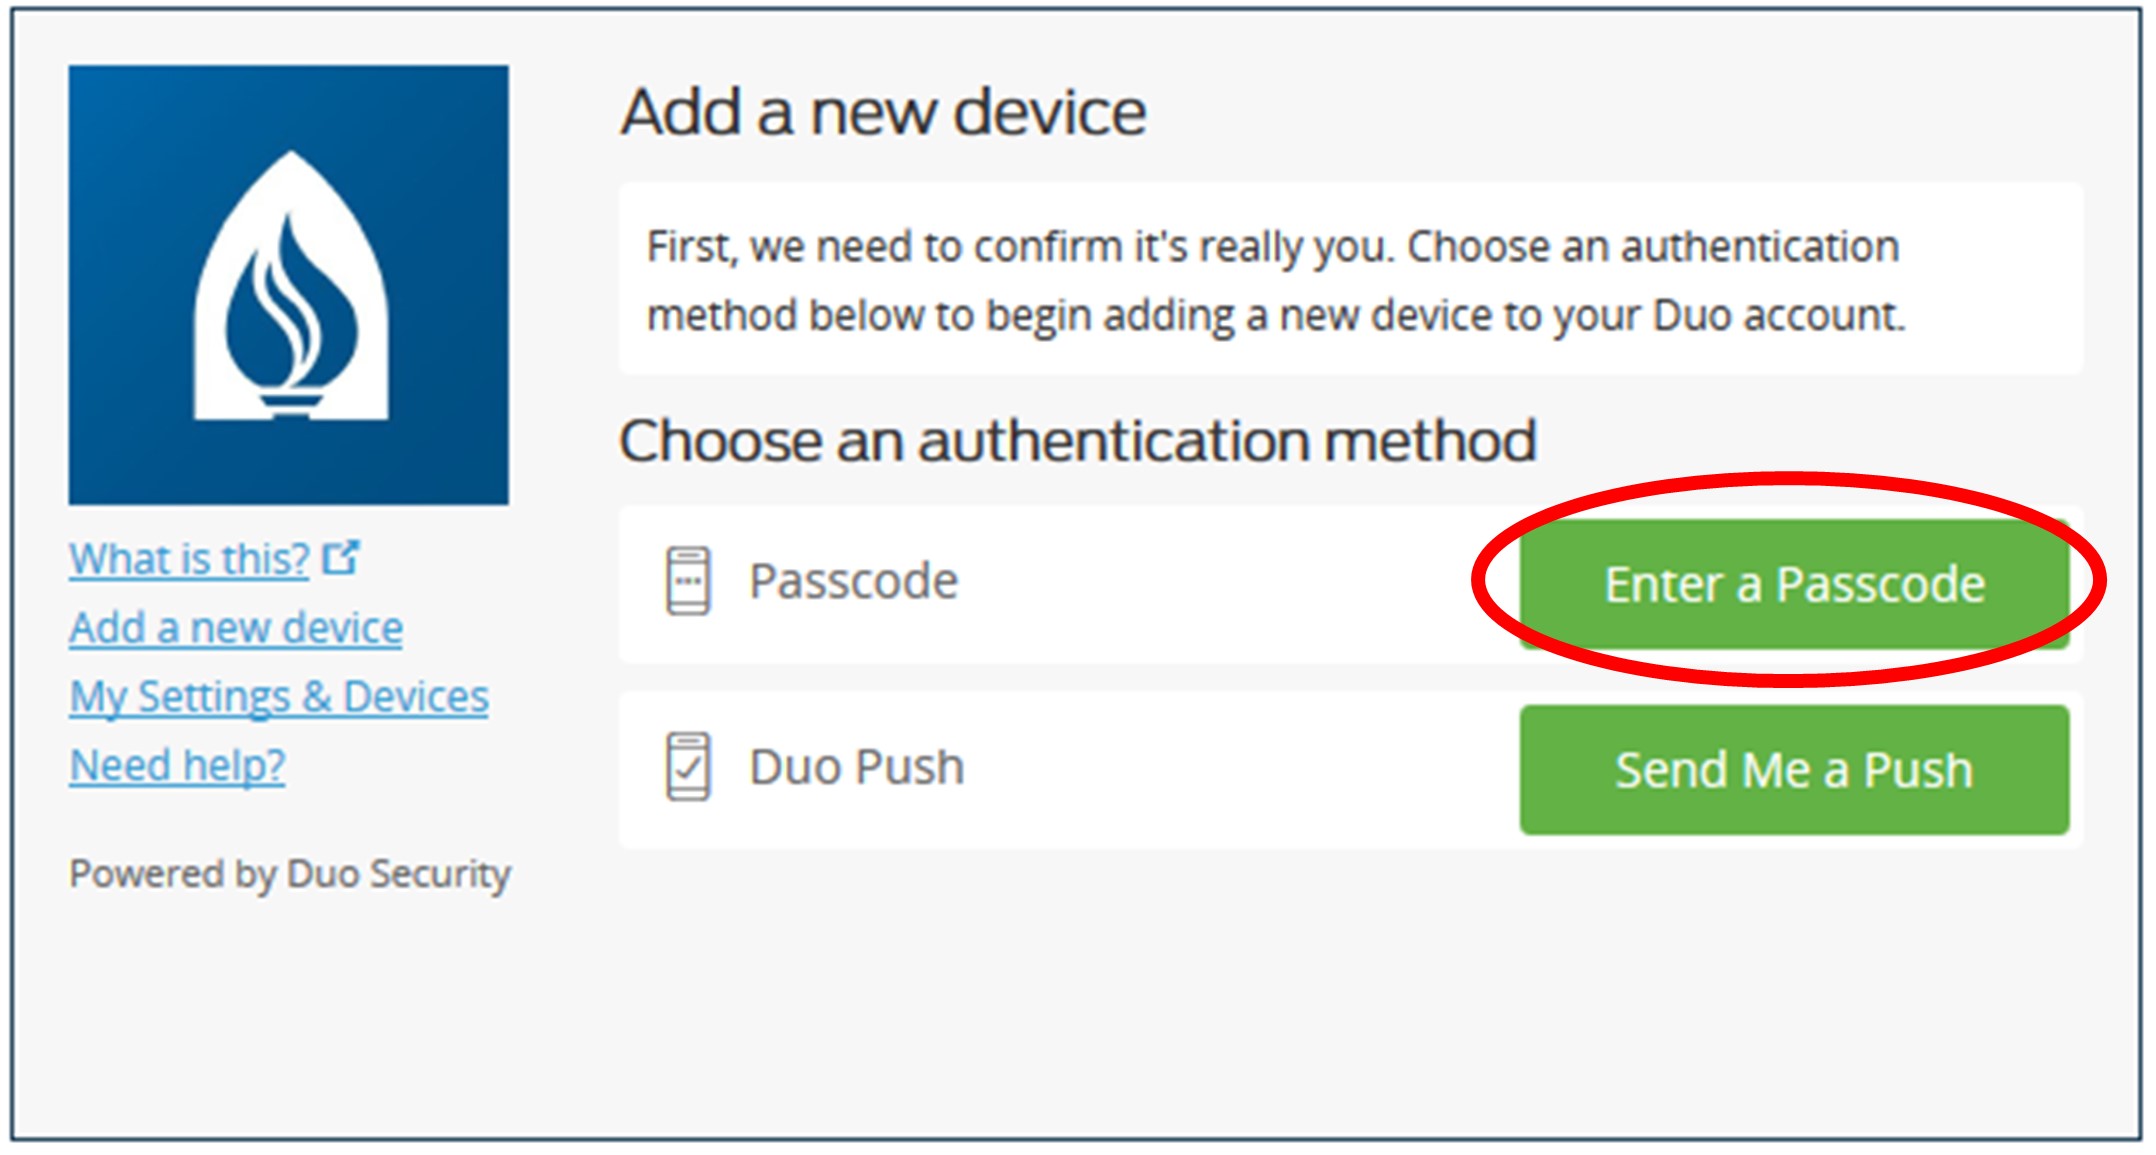Go to My Settings & Devices
Screen dimensions: 2156x1155
pyautogui.click(x=279, y=697)
